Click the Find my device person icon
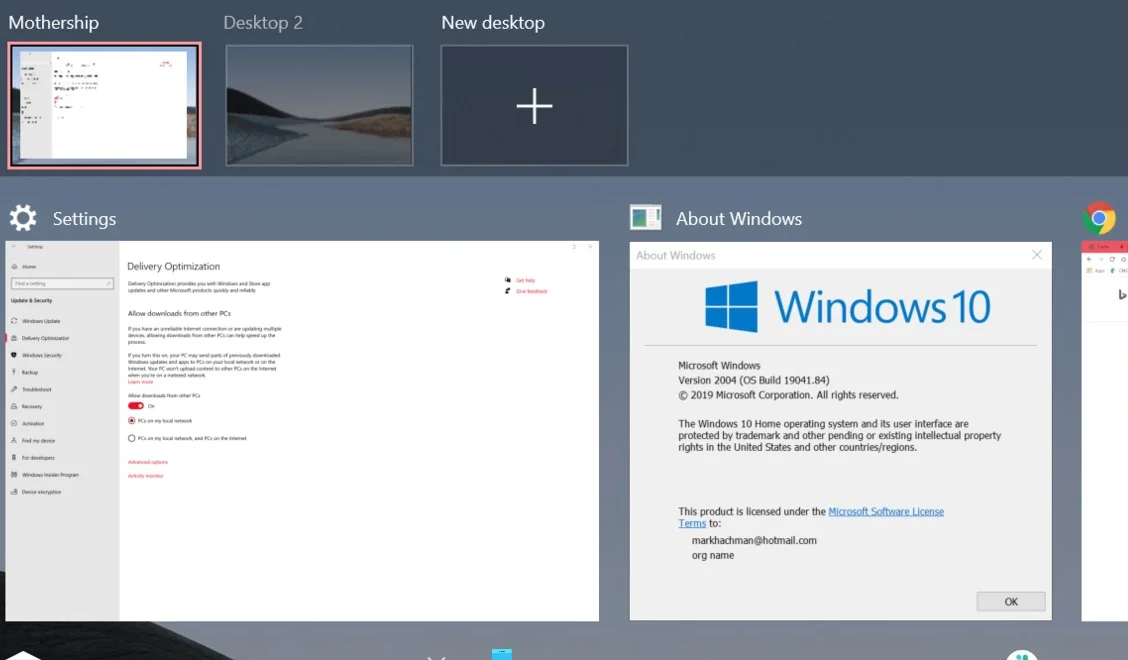 [14, 440]
